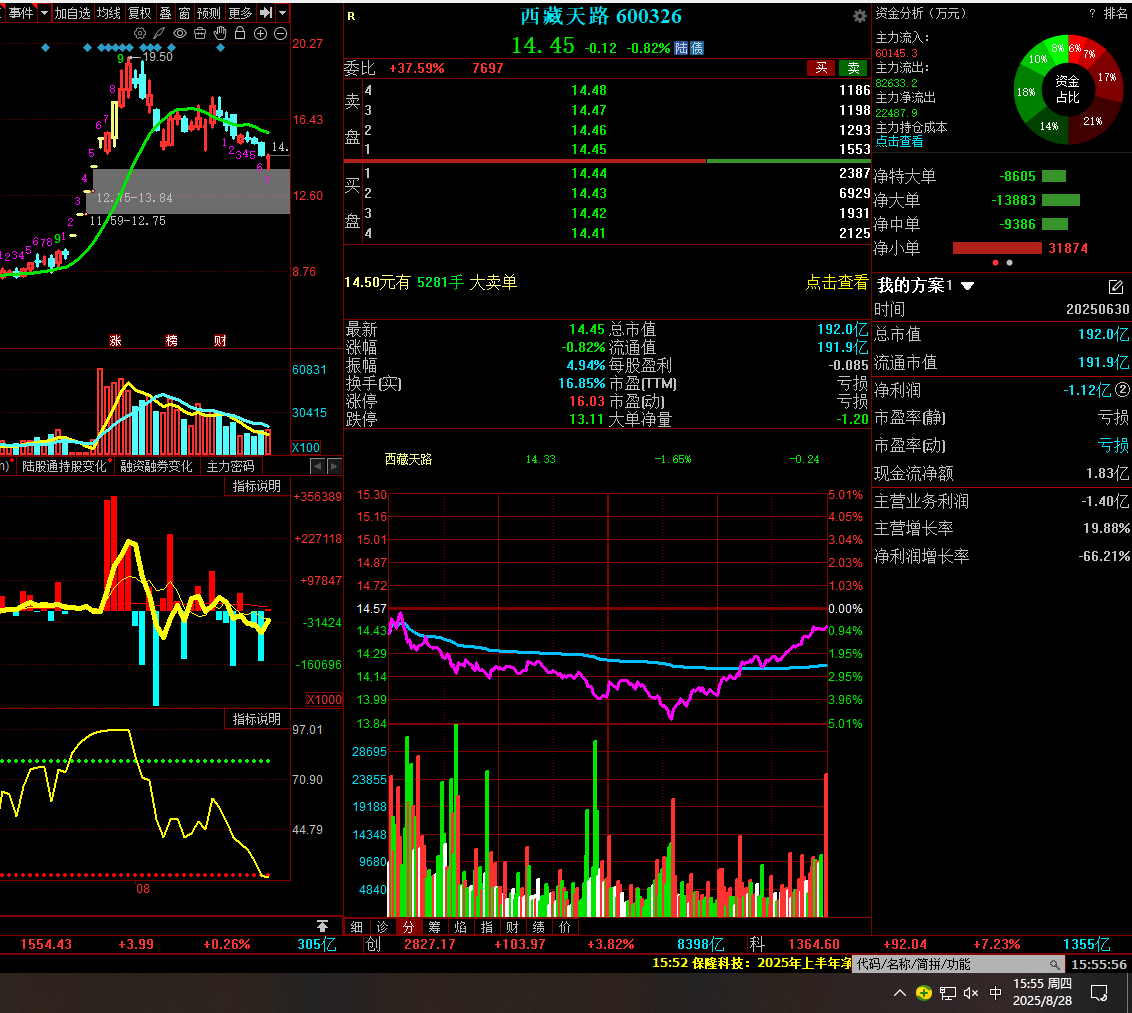Viewport: 1132px width, 1013px height.
Task: Click 陆 Stock Connect badge
Action: [x=682, y=48]
